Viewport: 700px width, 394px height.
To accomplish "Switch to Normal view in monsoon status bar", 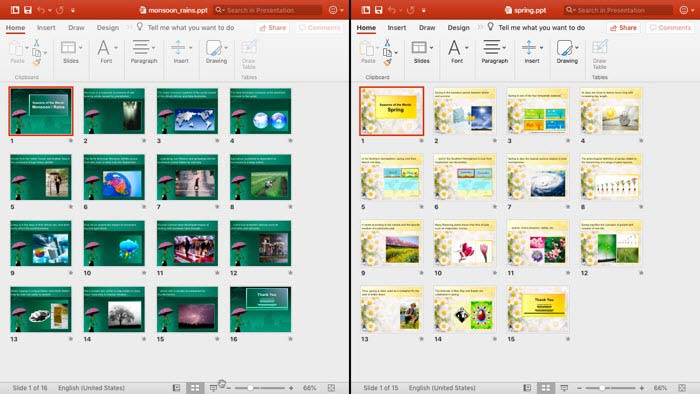I will [176, 388].
